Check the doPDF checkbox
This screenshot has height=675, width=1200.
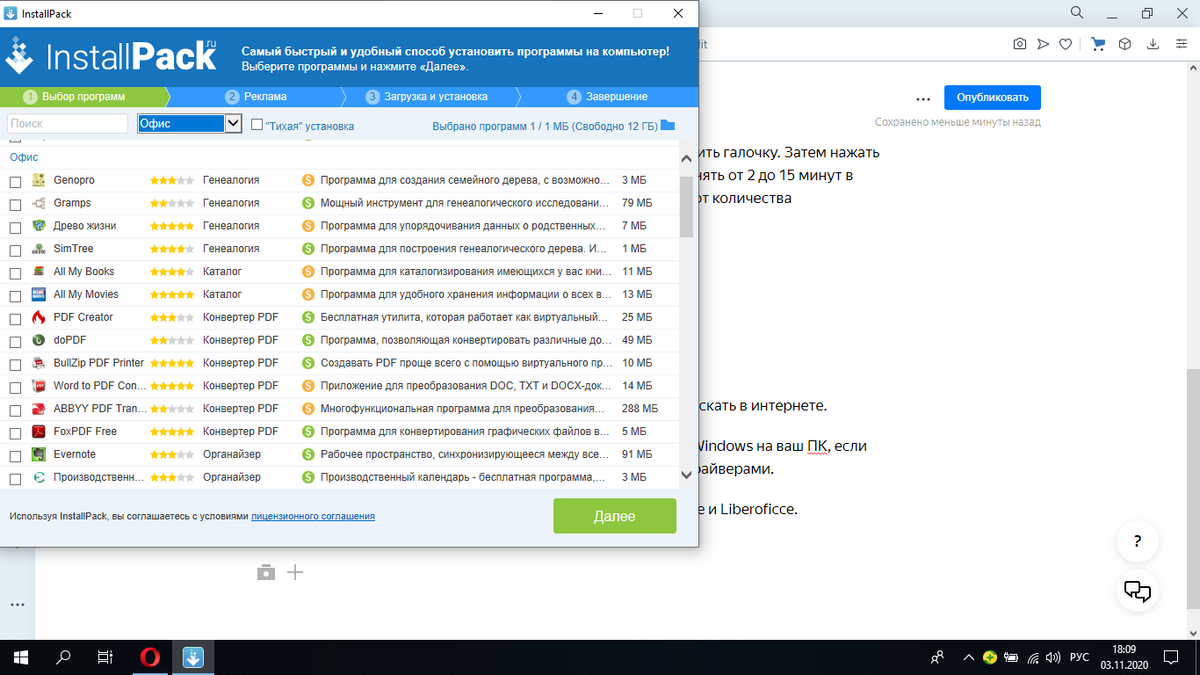(x=15, y=341)
